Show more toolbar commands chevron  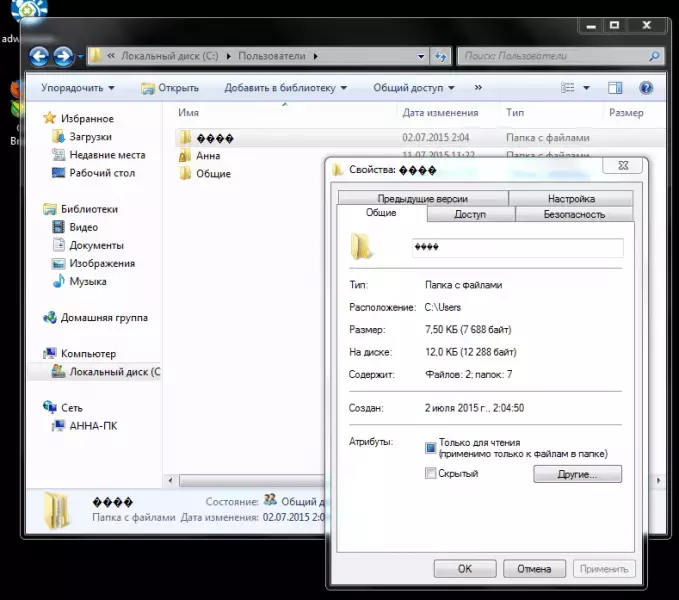coord(478,87)
